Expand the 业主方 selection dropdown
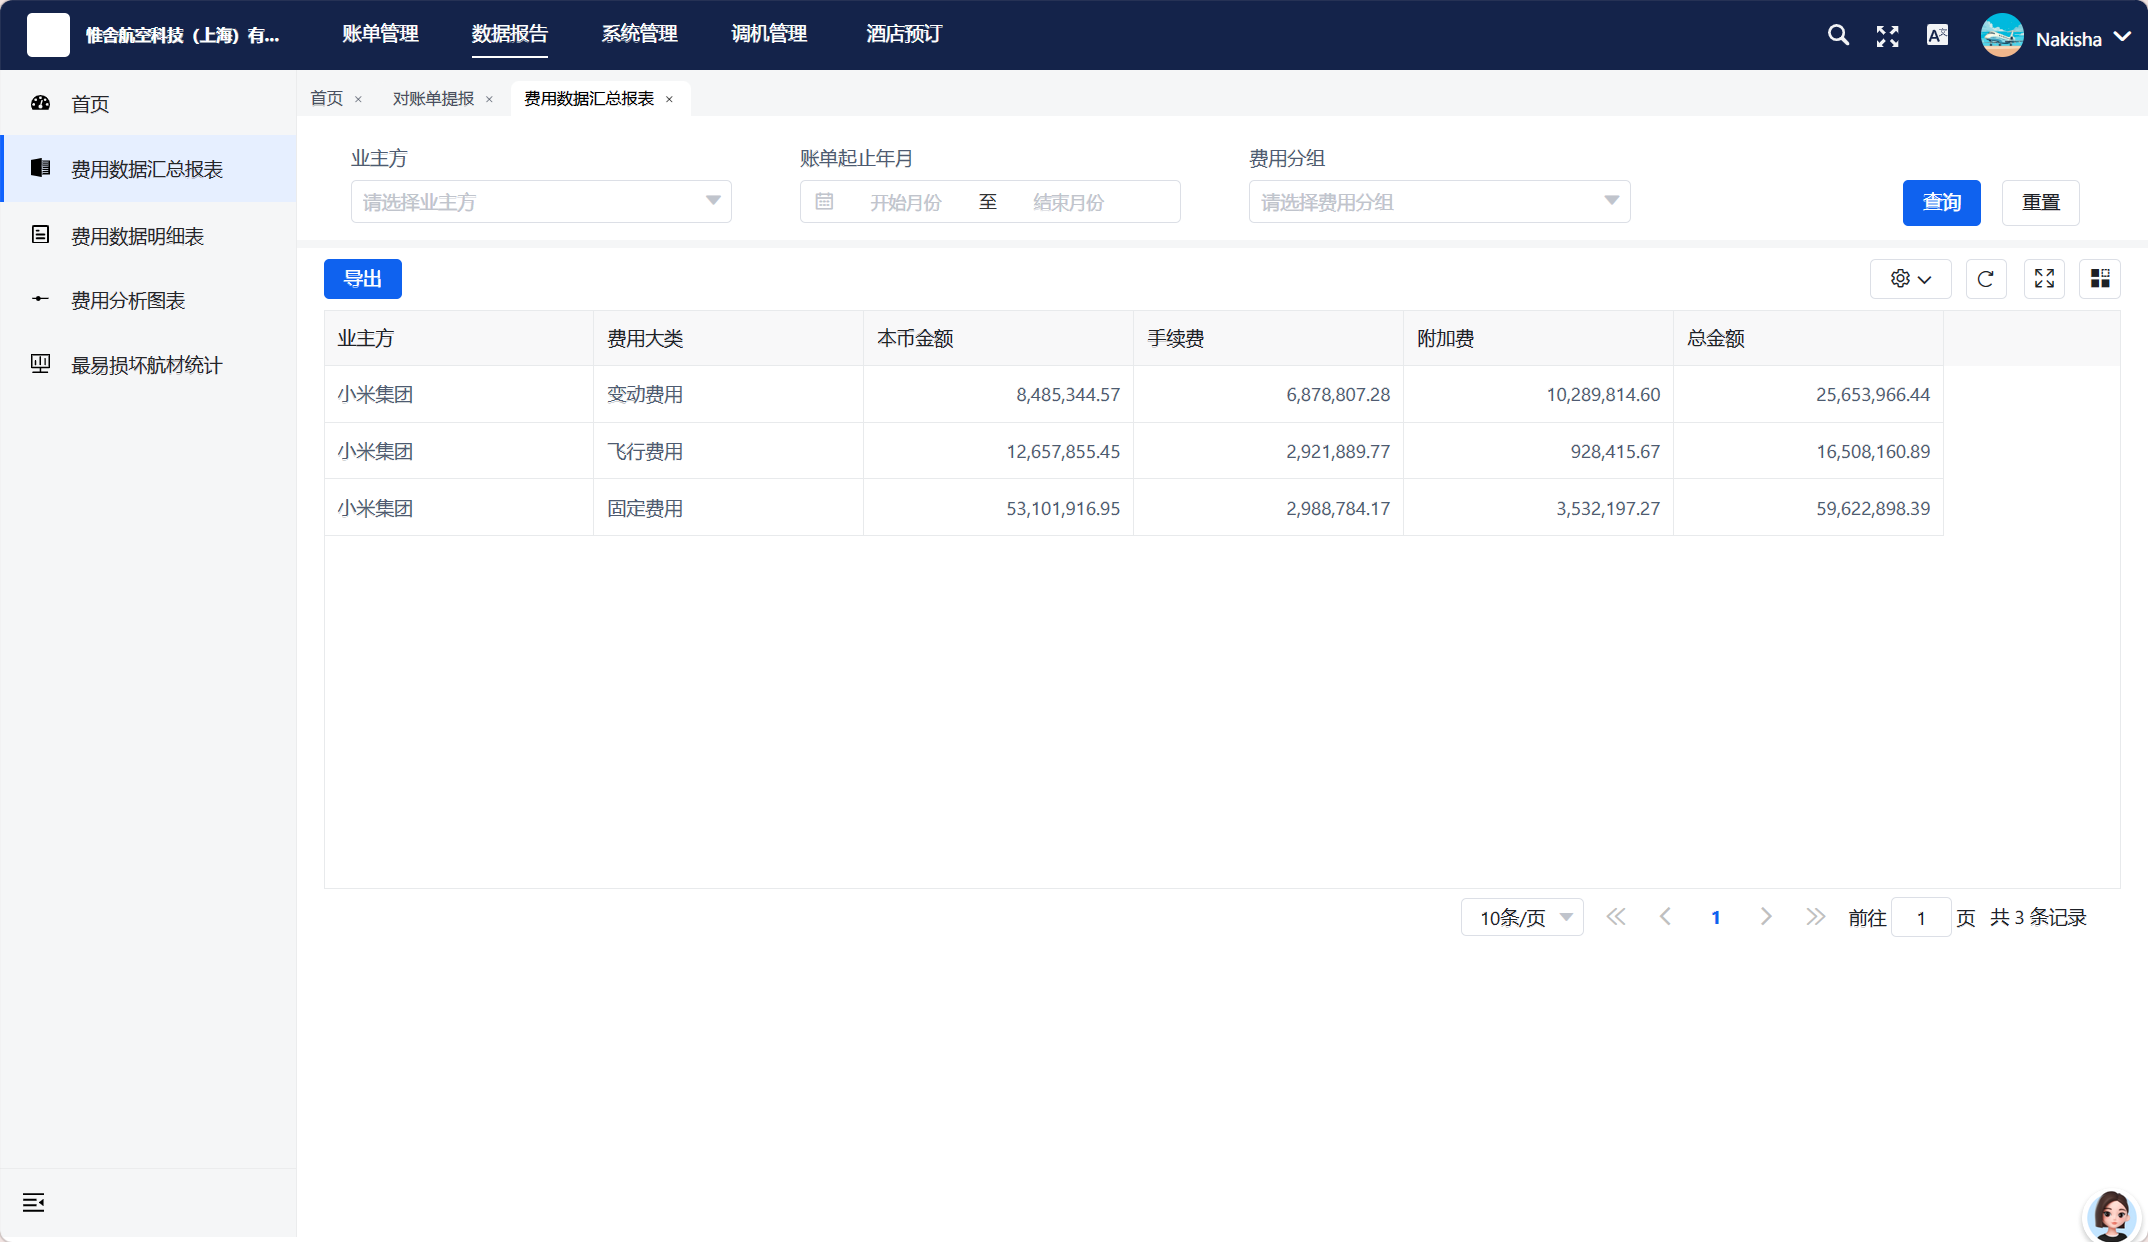Screen dimensions: 2148x1242 click(x=541, y=202)
